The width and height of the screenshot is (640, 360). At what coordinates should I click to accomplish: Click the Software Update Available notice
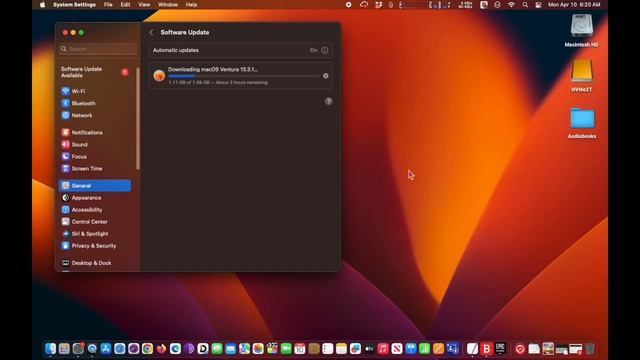click(x=95, y=72)
